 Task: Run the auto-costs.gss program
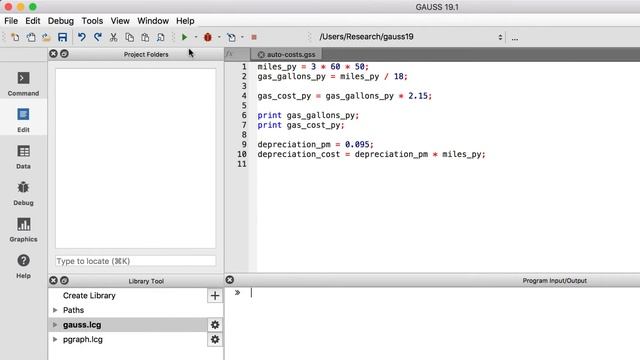184,38
